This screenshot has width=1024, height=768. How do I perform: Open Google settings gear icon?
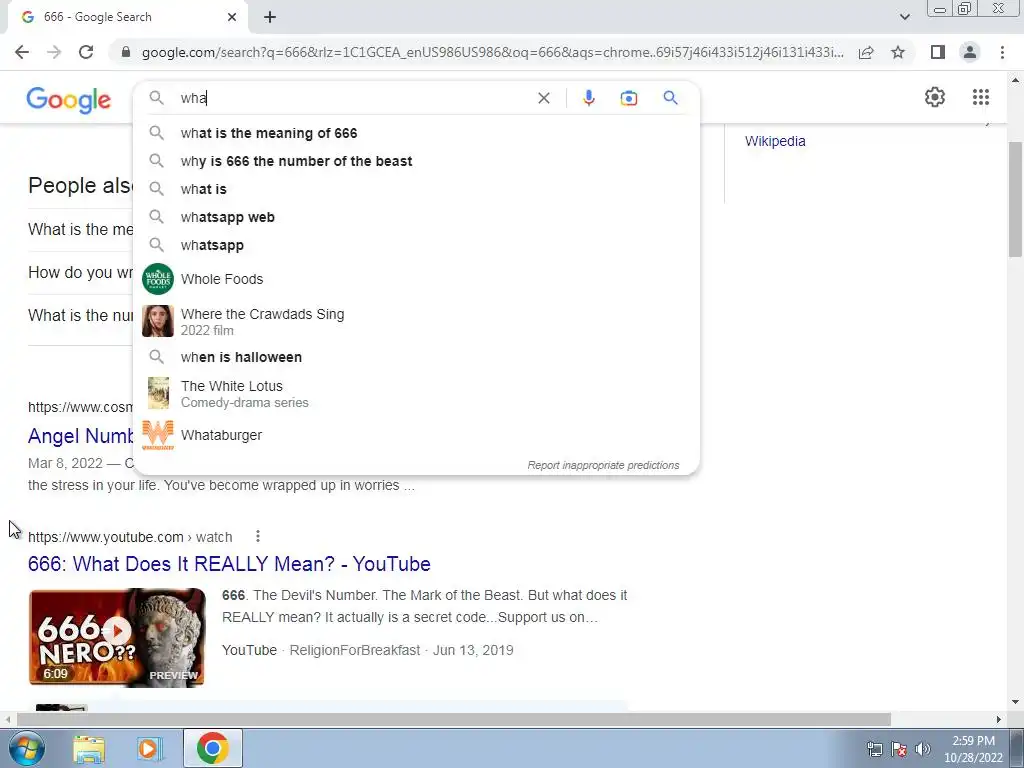tap(935, 97)
